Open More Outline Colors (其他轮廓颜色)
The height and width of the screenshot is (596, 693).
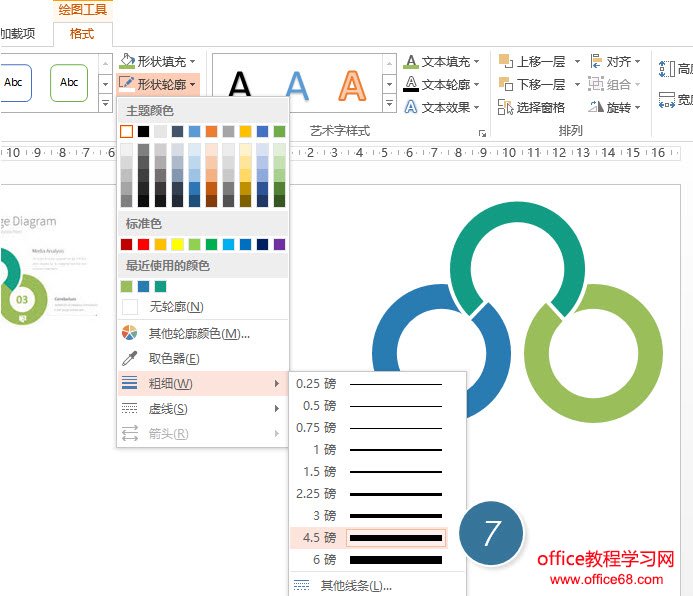click(203, 333)
